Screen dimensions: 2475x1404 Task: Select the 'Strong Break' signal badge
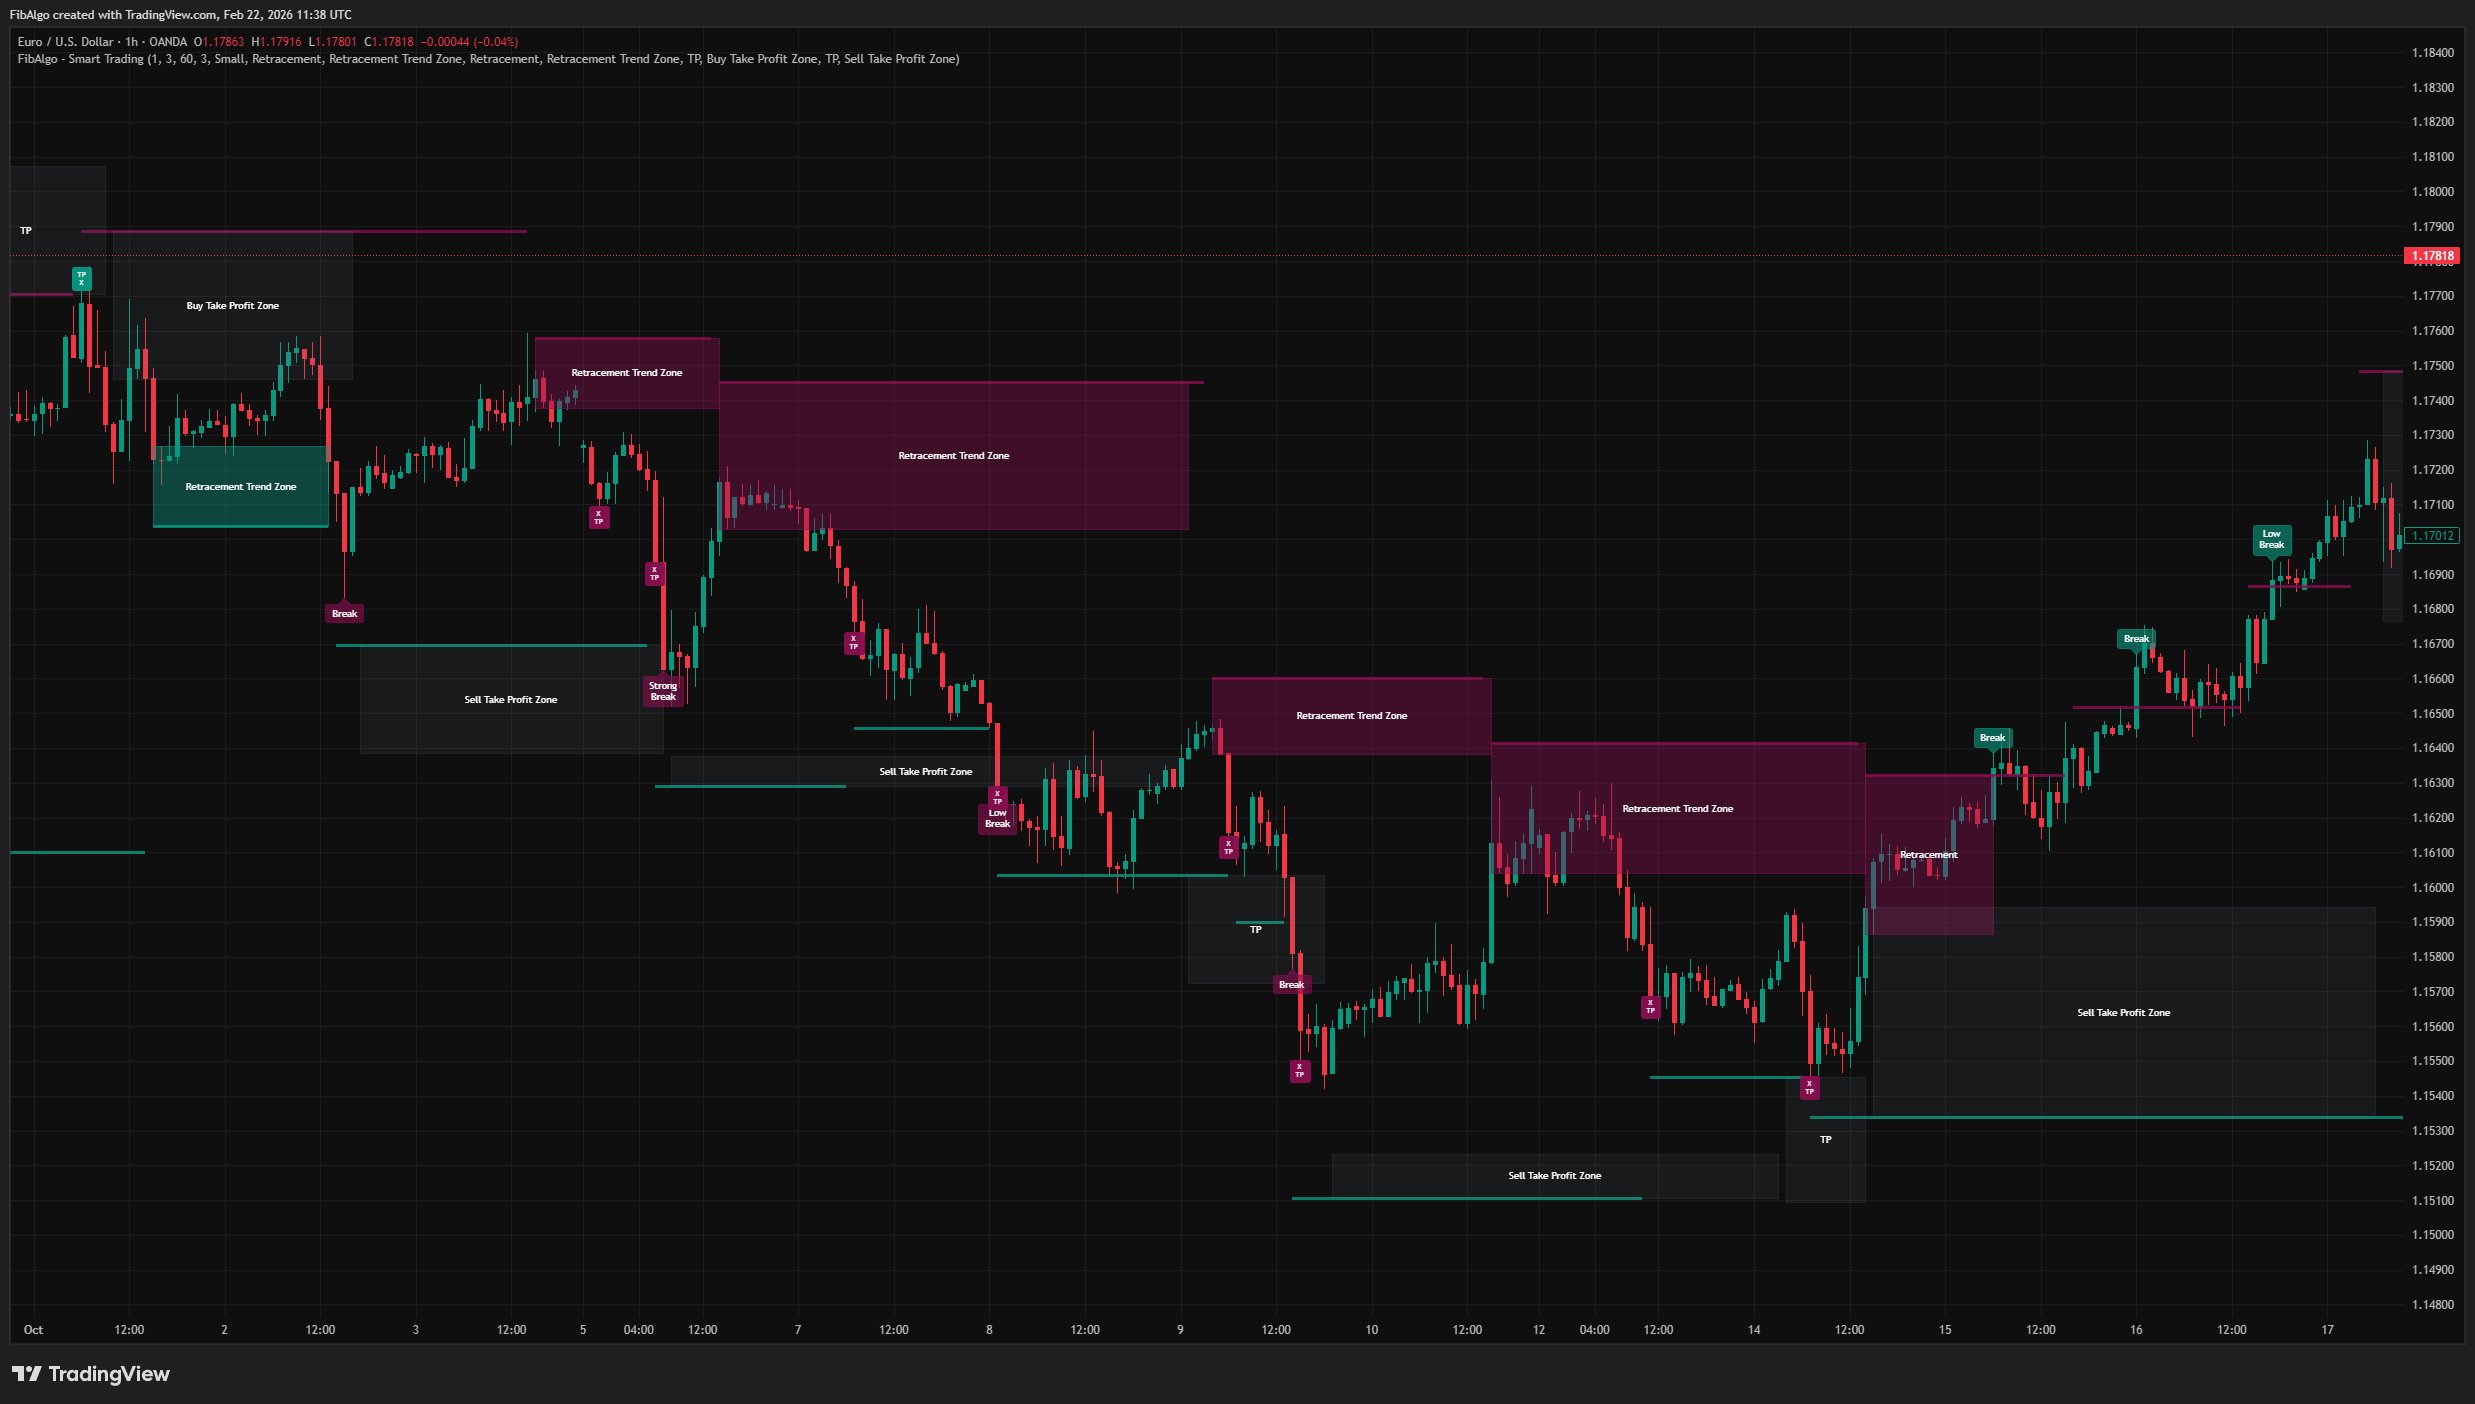663,692
